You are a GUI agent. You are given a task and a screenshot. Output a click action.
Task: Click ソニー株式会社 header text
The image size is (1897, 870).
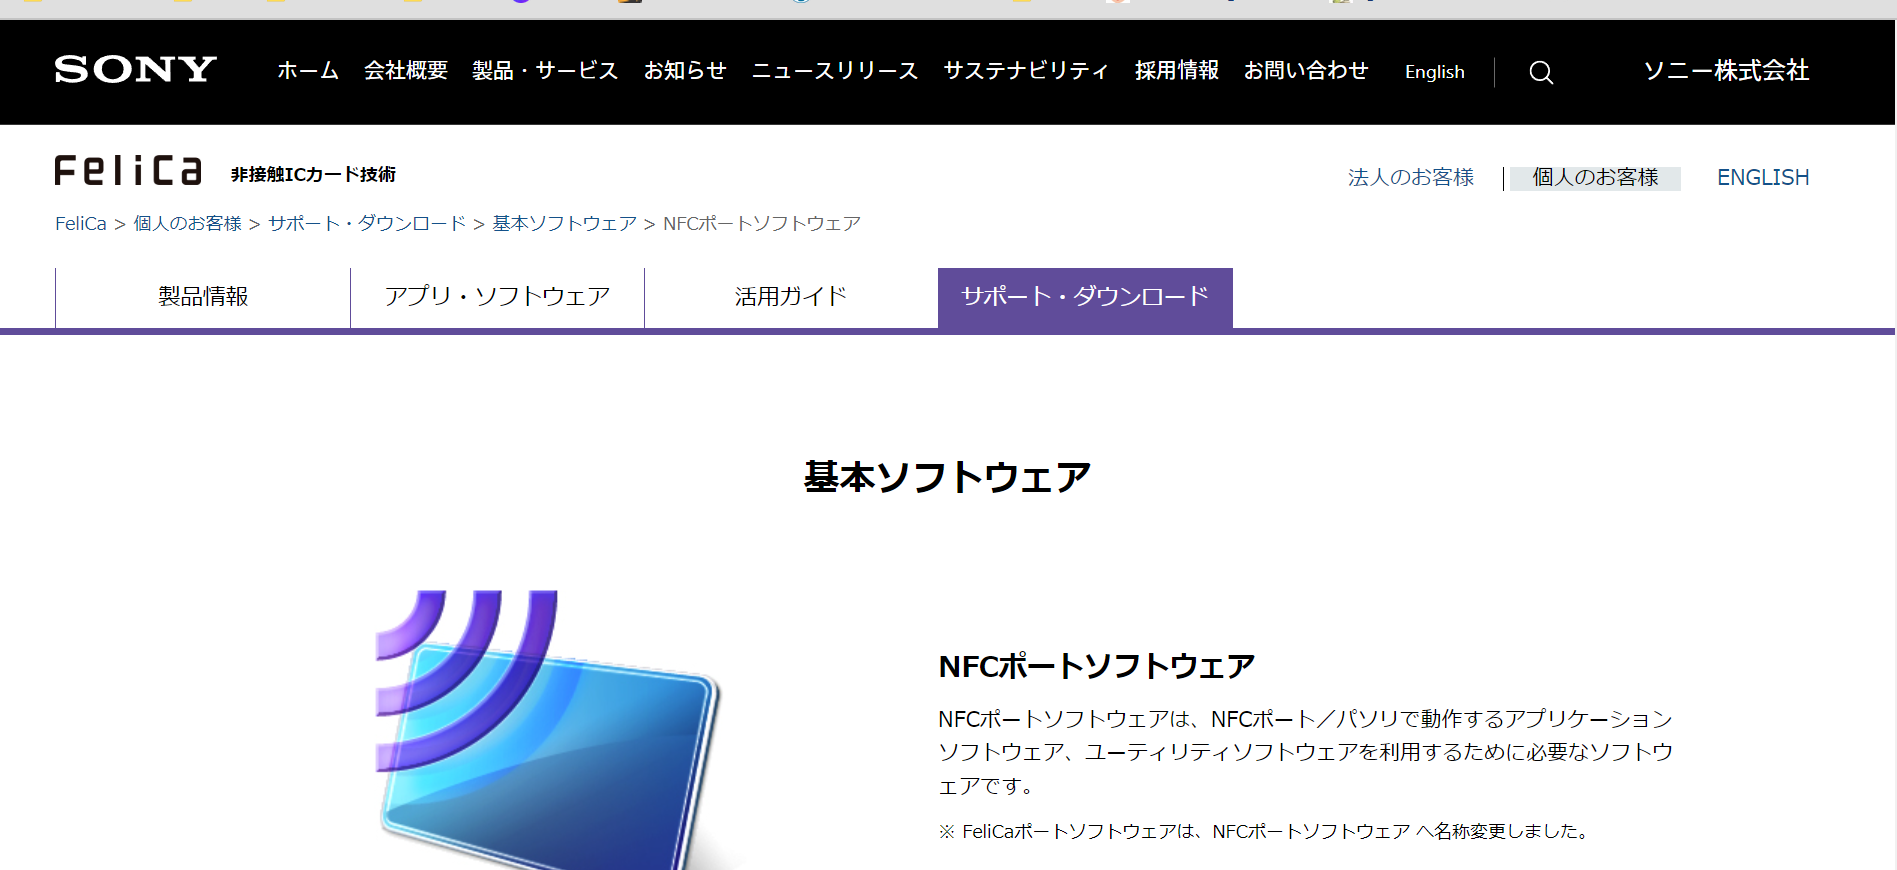click(x=1727, y=71)
